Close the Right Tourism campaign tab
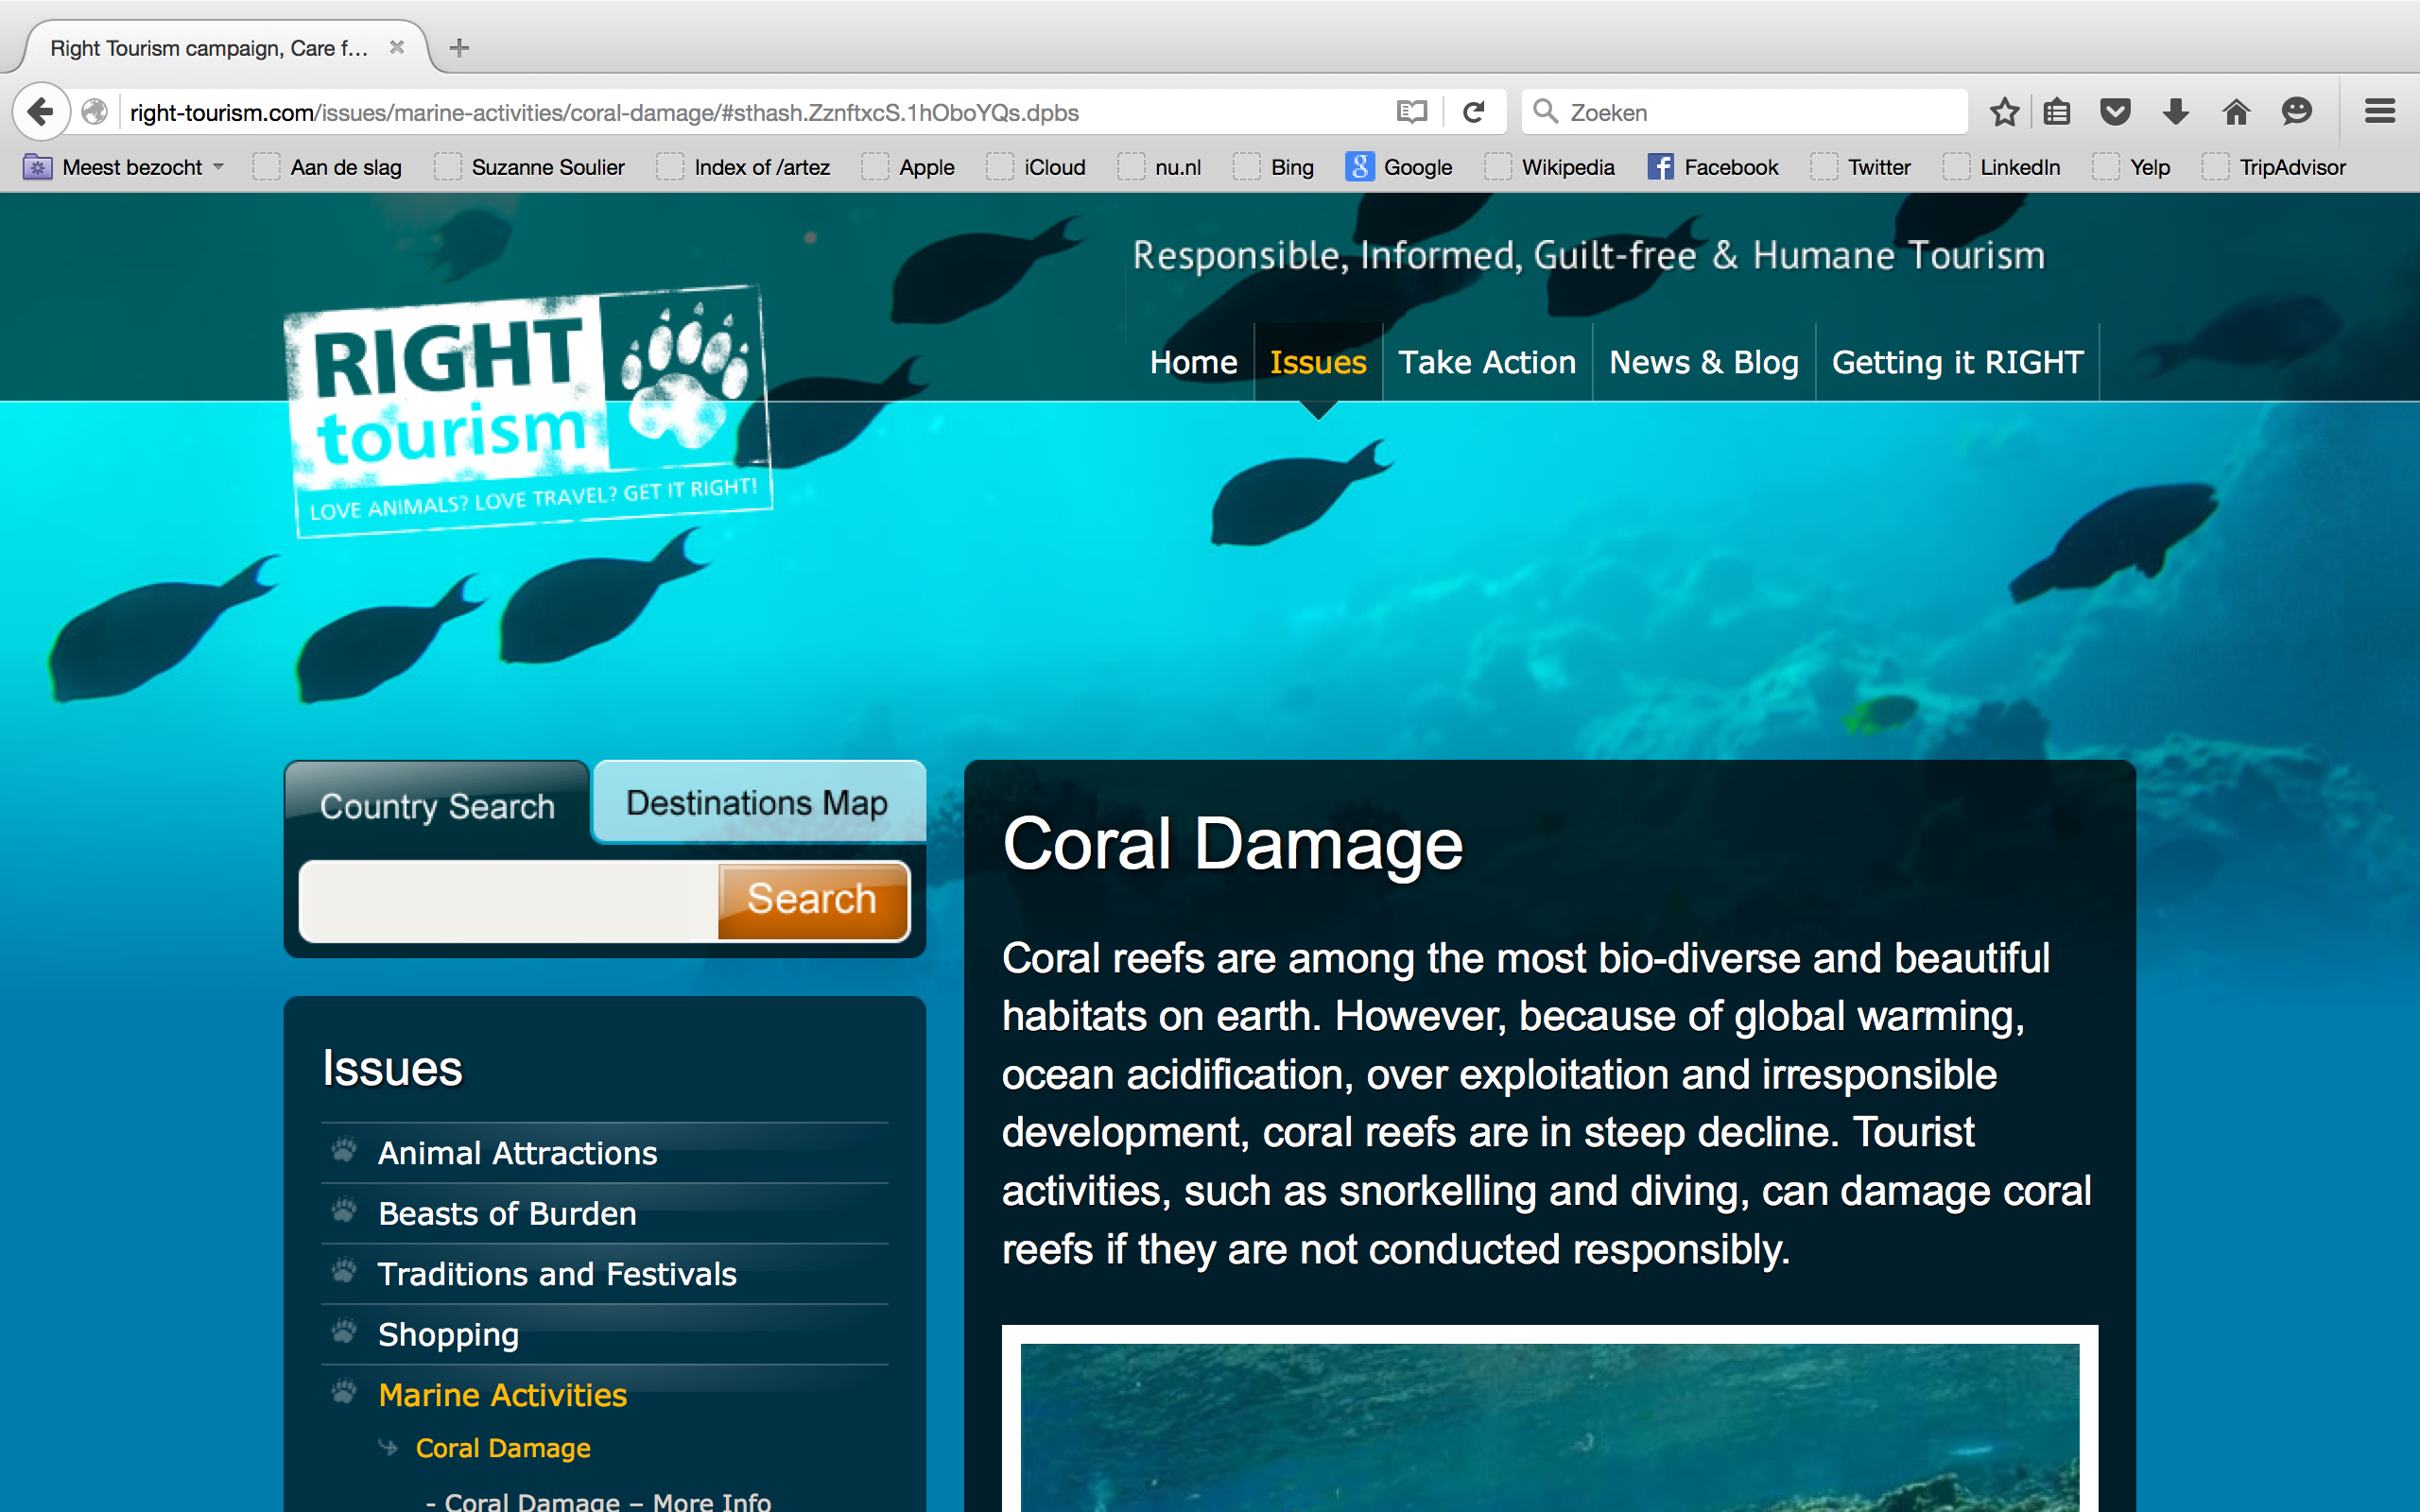Screen dimensions: 2420x1512 coord(397,47)
